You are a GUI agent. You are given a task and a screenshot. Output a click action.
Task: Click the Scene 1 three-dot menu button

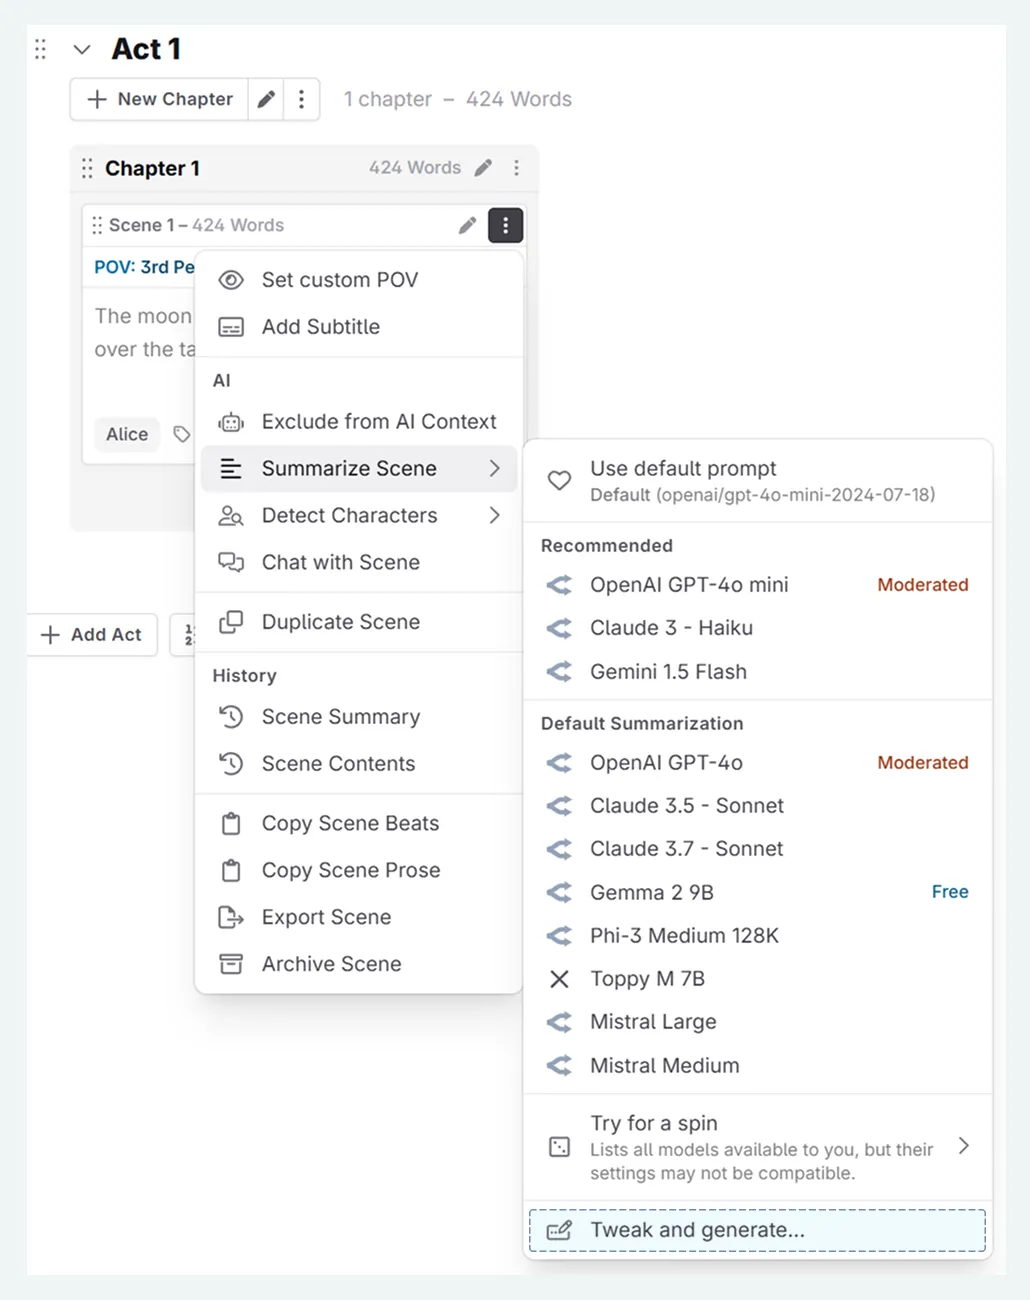505,226
